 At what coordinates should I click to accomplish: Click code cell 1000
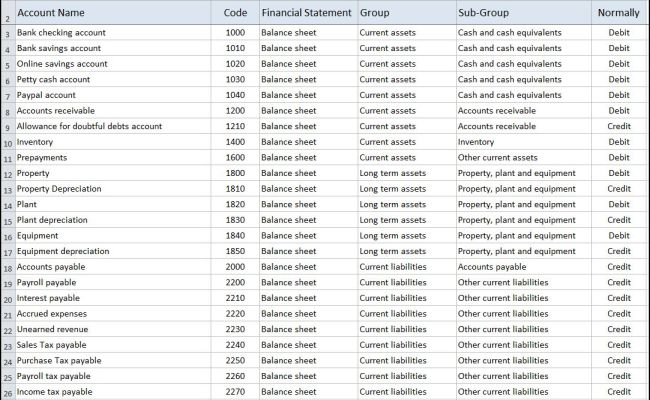coord(235,33)
